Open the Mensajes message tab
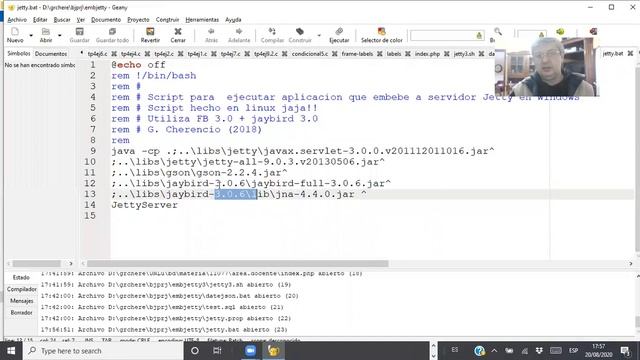Image resolution: width=640 pixels, height=360 pixels. pos(21,301)
